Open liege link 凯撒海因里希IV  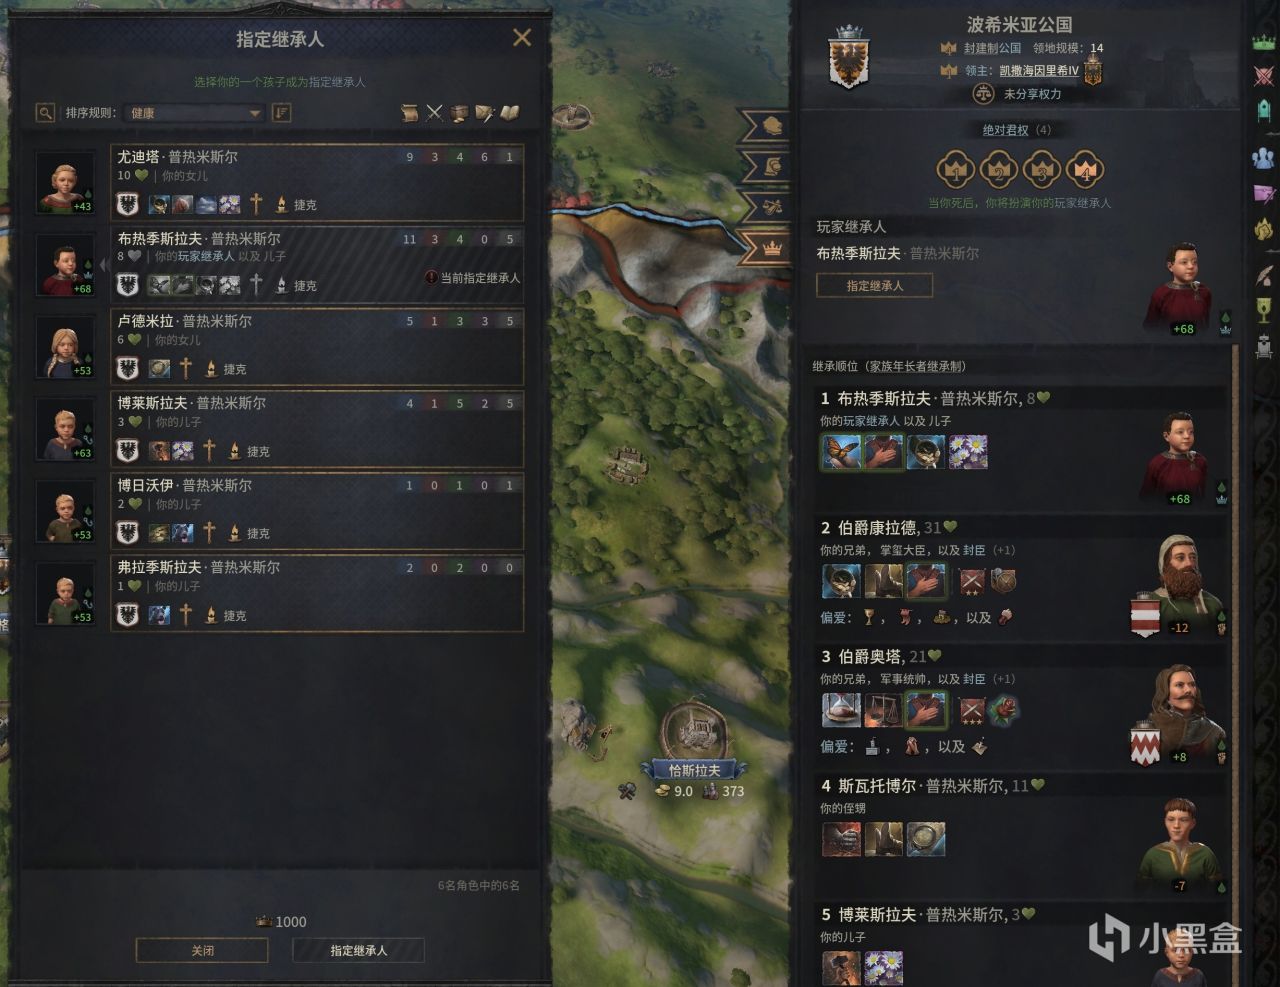pos(1039,71)
